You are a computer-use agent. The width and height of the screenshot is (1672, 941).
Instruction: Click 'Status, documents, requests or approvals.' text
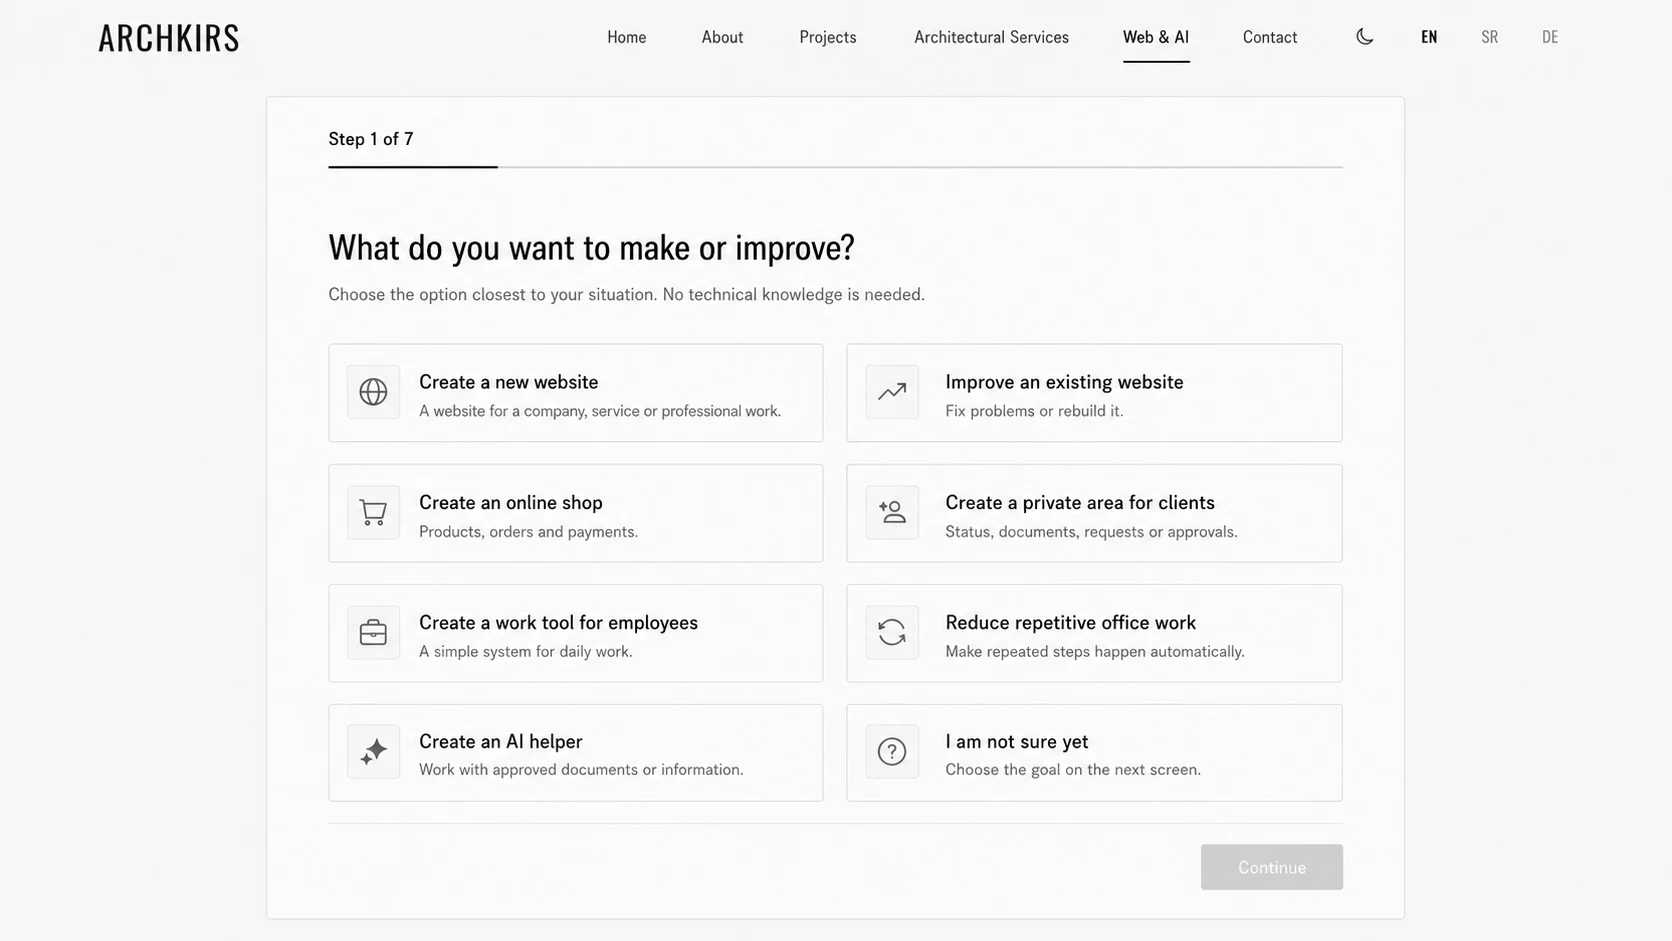[x=1091, y=532]
